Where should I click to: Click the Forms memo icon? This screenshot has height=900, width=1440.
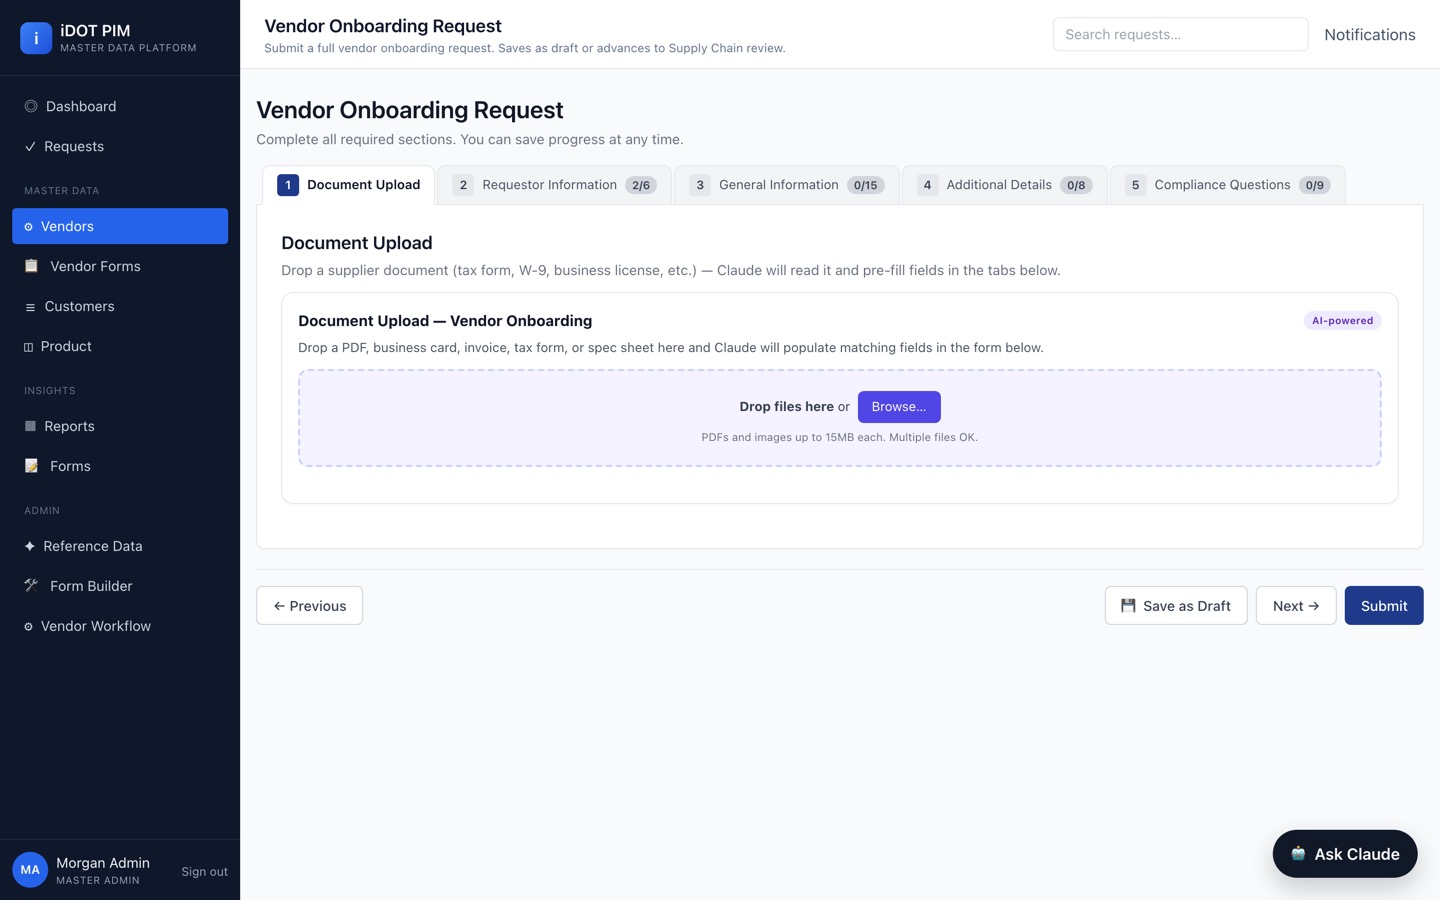(31, 466)
